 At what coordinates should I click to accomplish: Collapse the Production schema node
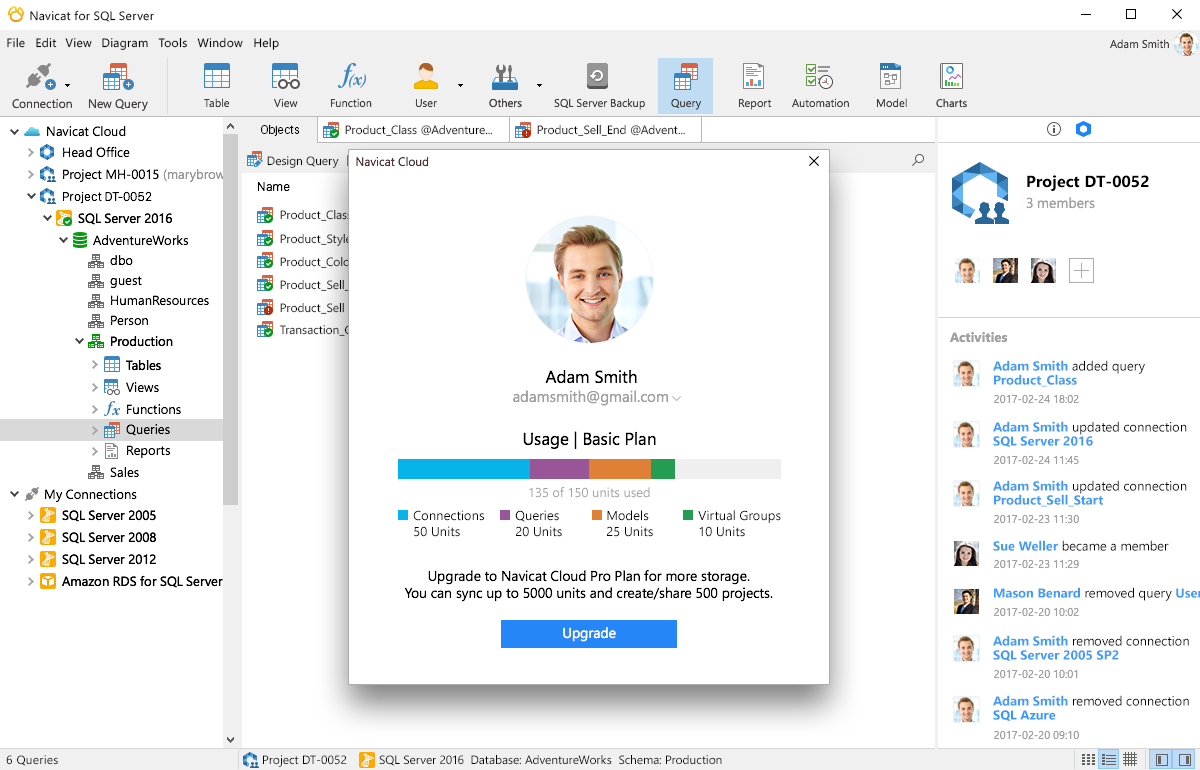click(79, 341)
